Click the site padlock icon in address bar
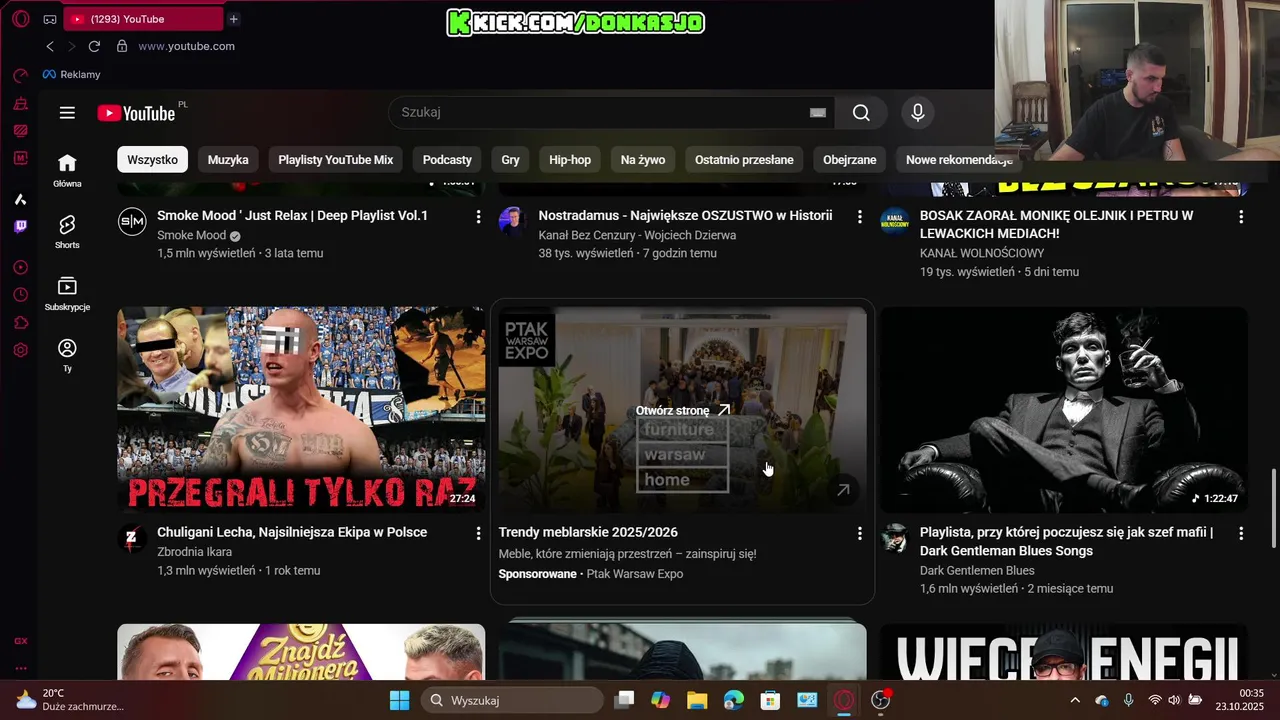 (x=122, y=46)
